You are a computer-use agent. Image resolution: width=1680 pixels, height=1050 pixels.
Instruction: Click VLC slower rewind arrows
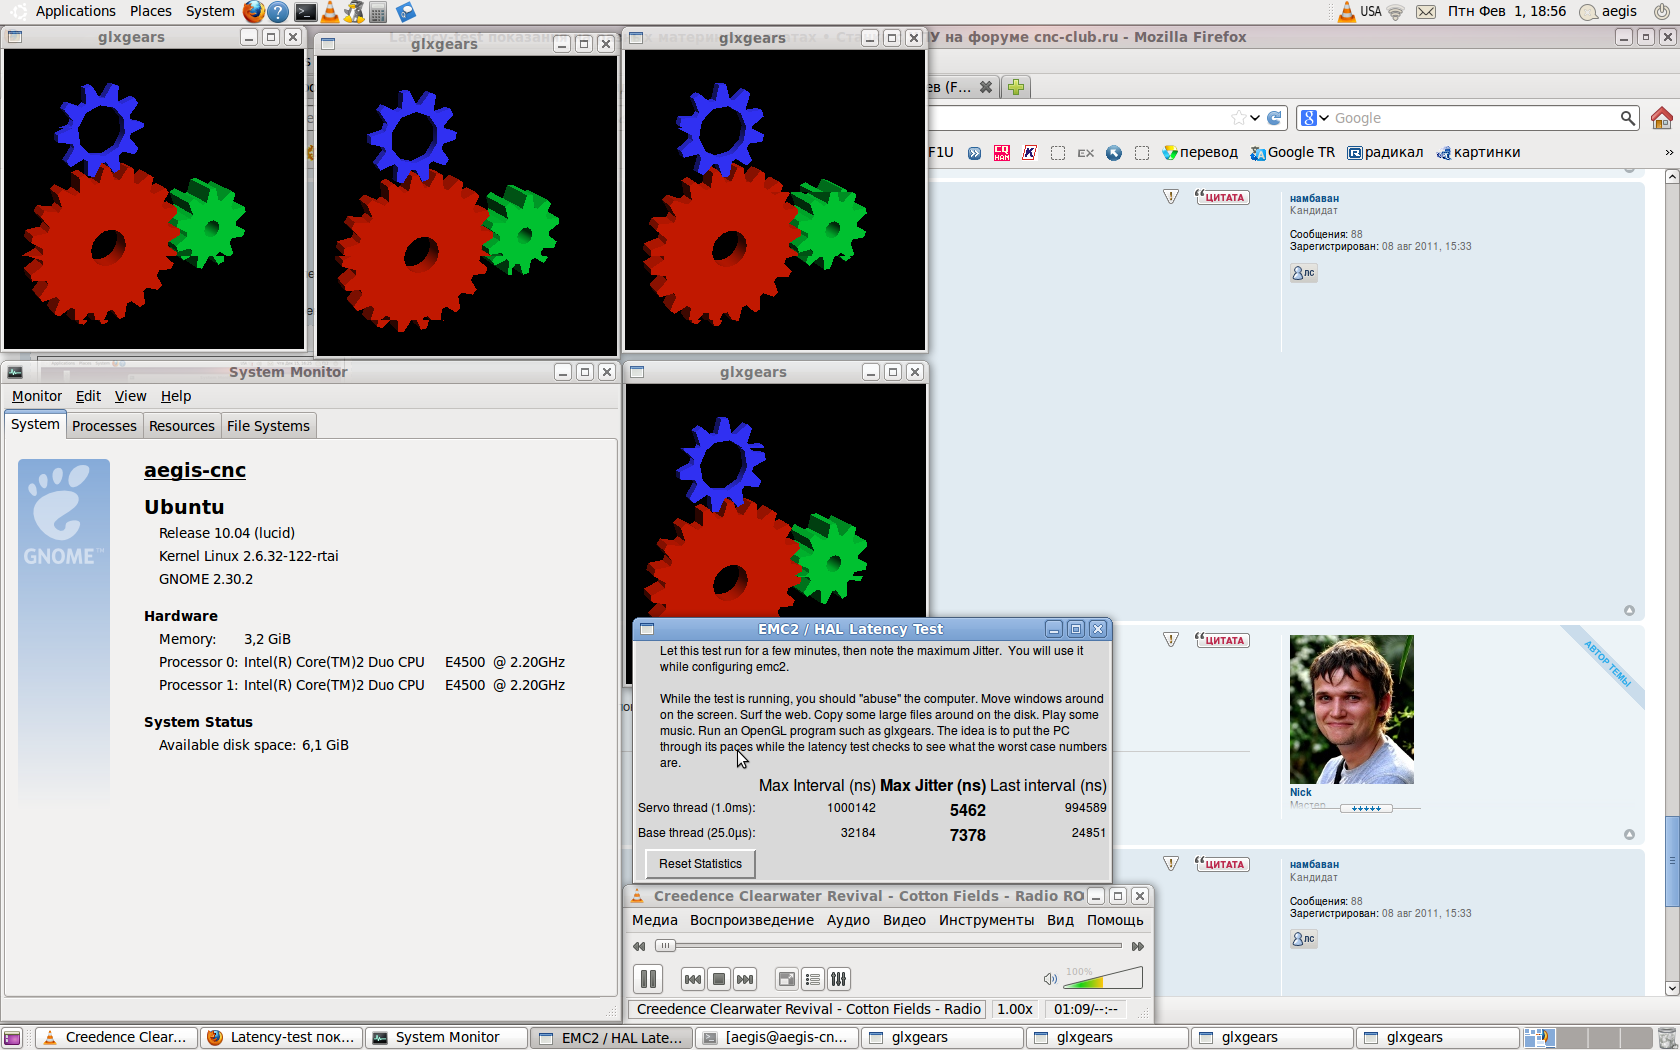[x=639, y=946]
